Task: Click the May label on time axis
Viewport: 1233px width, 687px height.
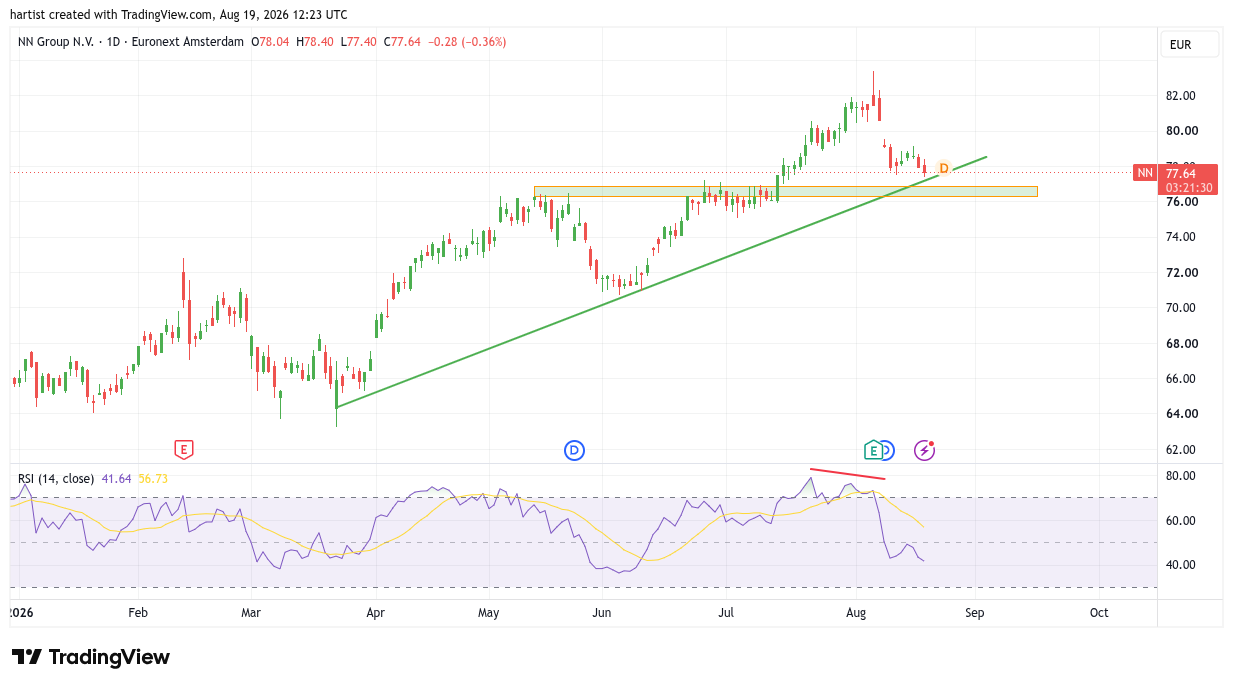Action: coord(488,612)
